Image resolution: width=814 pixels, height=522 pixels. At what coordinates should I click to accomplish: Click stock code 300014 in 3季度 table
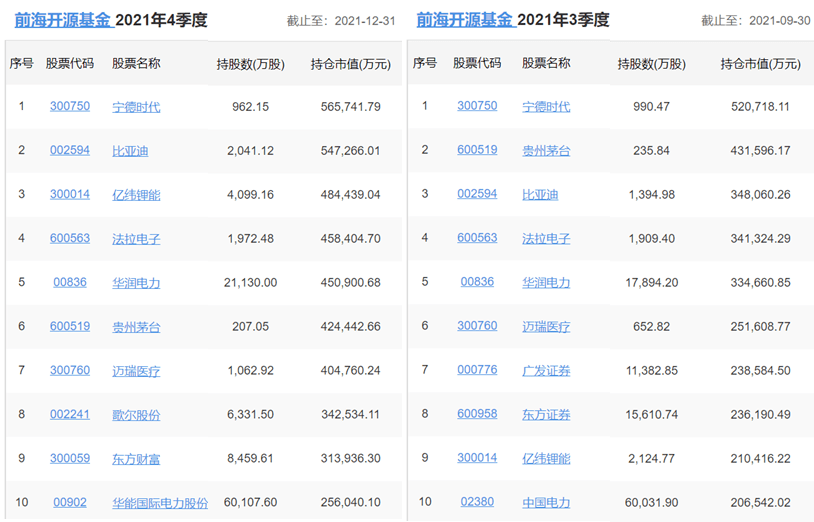tap(477, 458)
